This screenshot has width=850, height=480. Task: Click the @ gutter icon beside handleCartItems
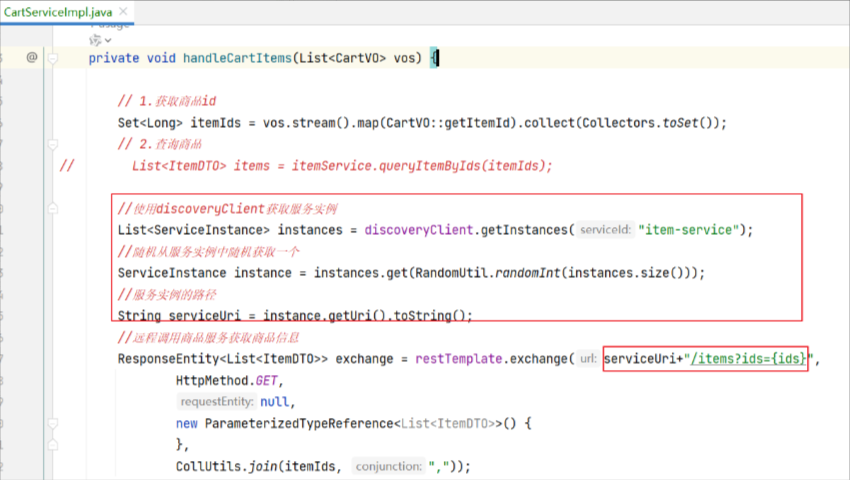pyautogui.click(x=32, y=57)
